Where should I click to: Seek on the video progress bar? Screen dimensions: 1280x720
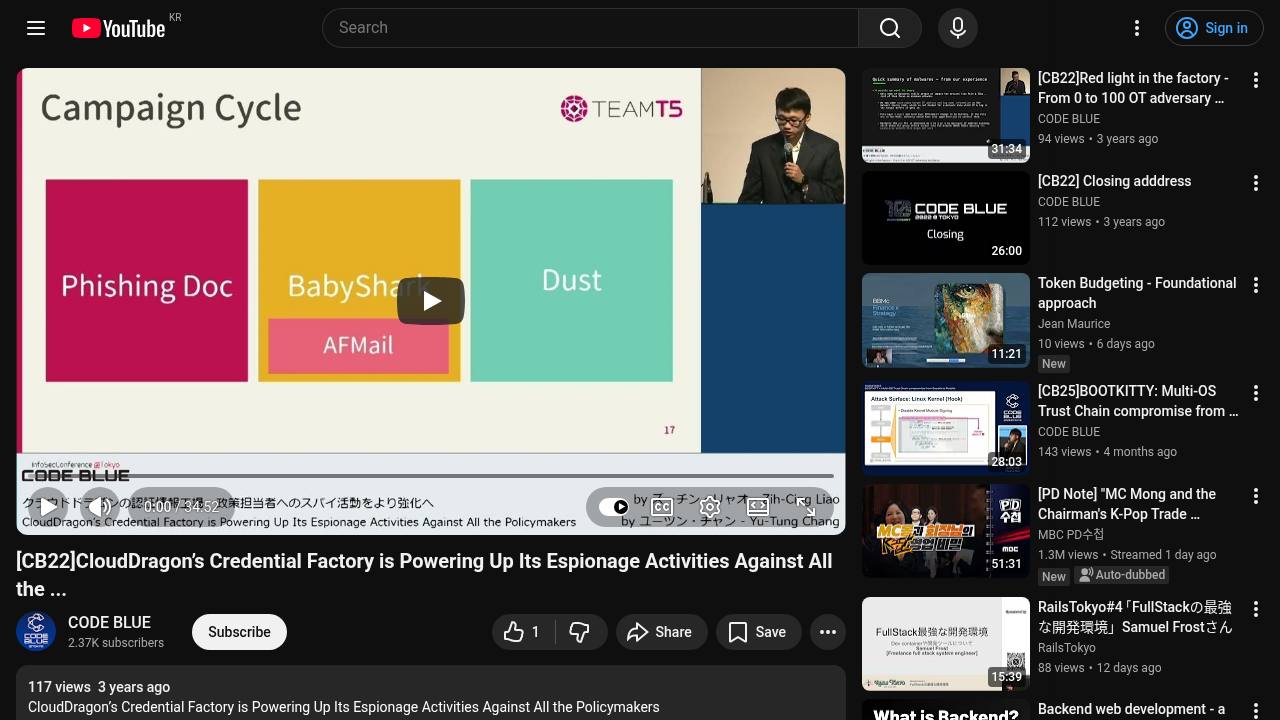tap(431, 476)
